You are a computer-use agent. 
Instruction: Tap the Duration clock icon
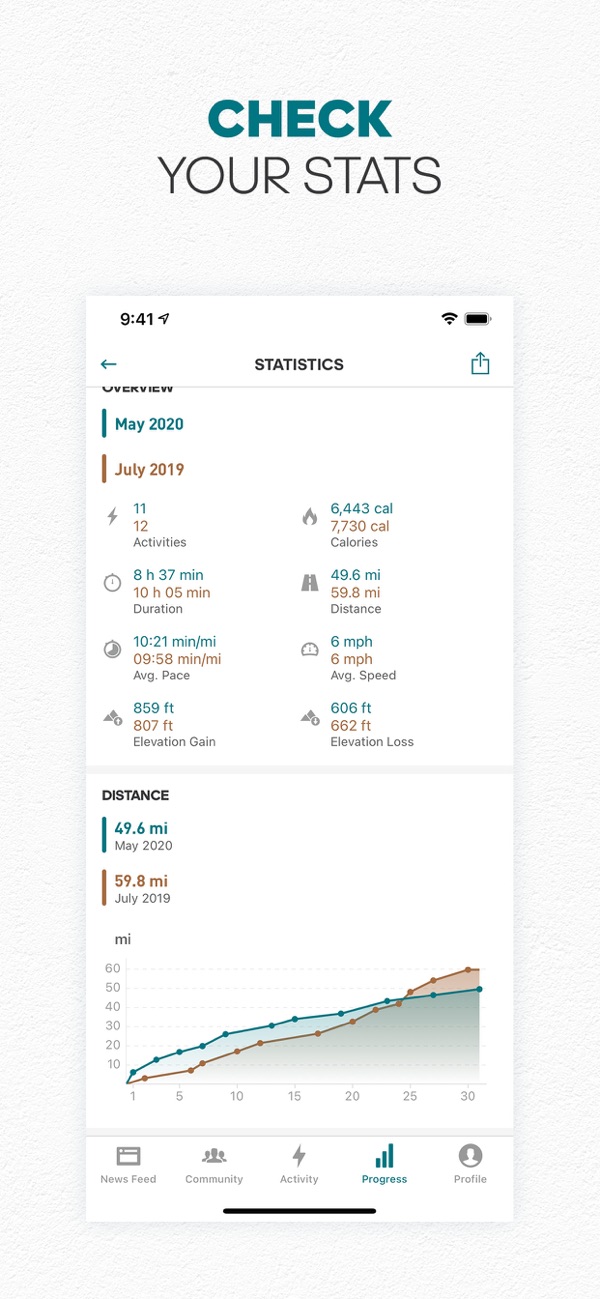(x=112, y=583)
